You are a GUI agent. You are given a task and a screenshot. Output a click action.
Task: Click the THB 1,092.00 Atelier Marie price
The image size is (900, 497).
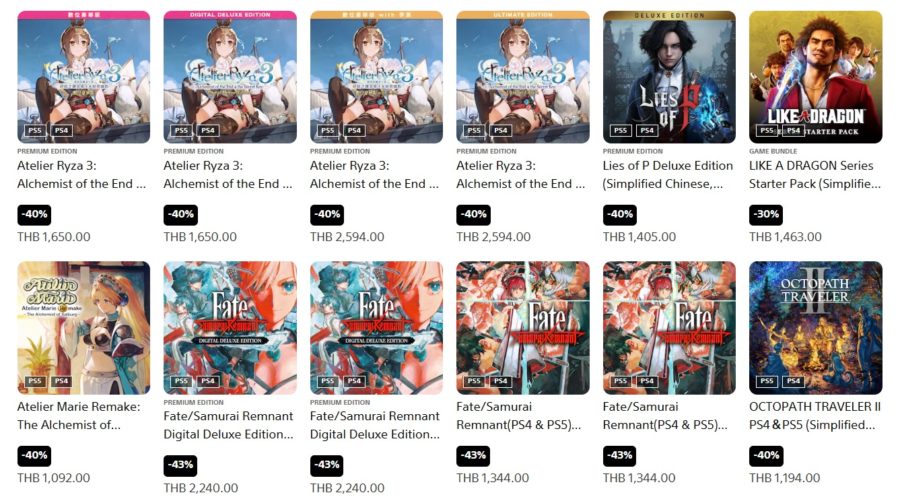(53, 477)
